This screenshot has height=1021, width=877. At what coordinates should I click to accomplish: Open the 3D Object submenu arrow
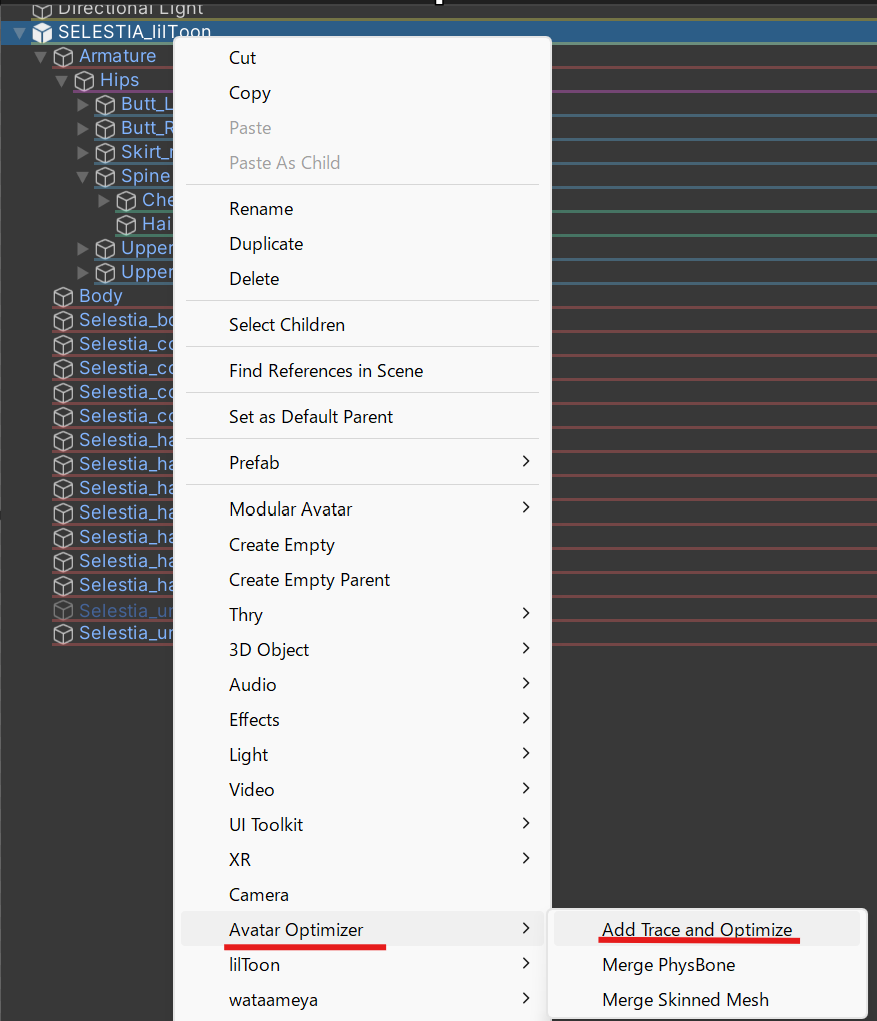click(x=526, y=649)
